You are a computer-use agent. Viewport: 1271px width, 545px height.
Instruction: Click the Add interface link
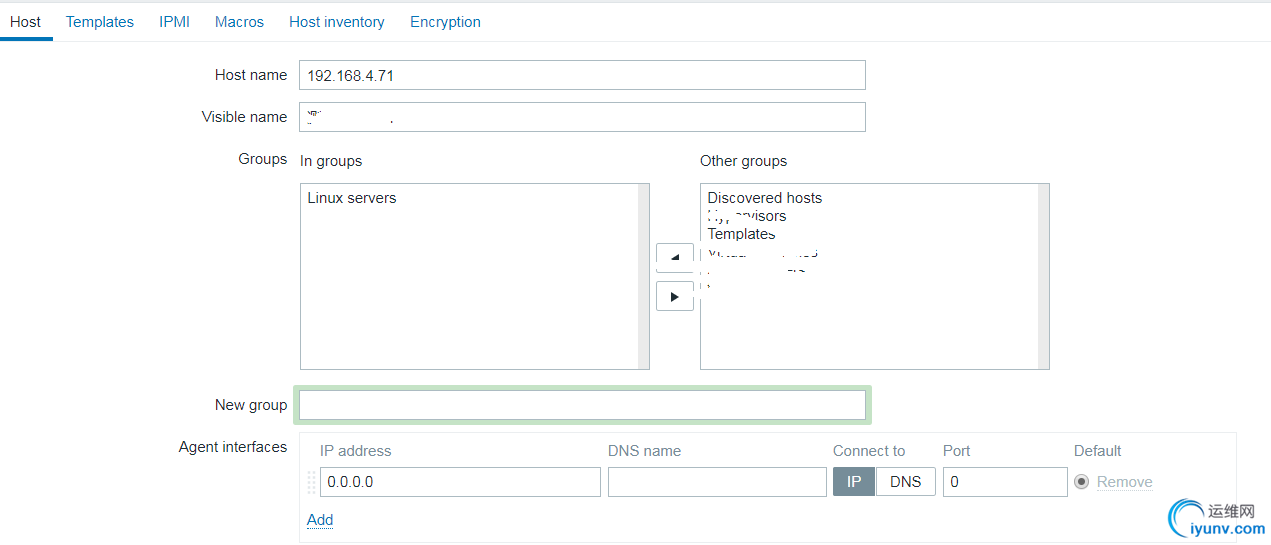point(320,520)
